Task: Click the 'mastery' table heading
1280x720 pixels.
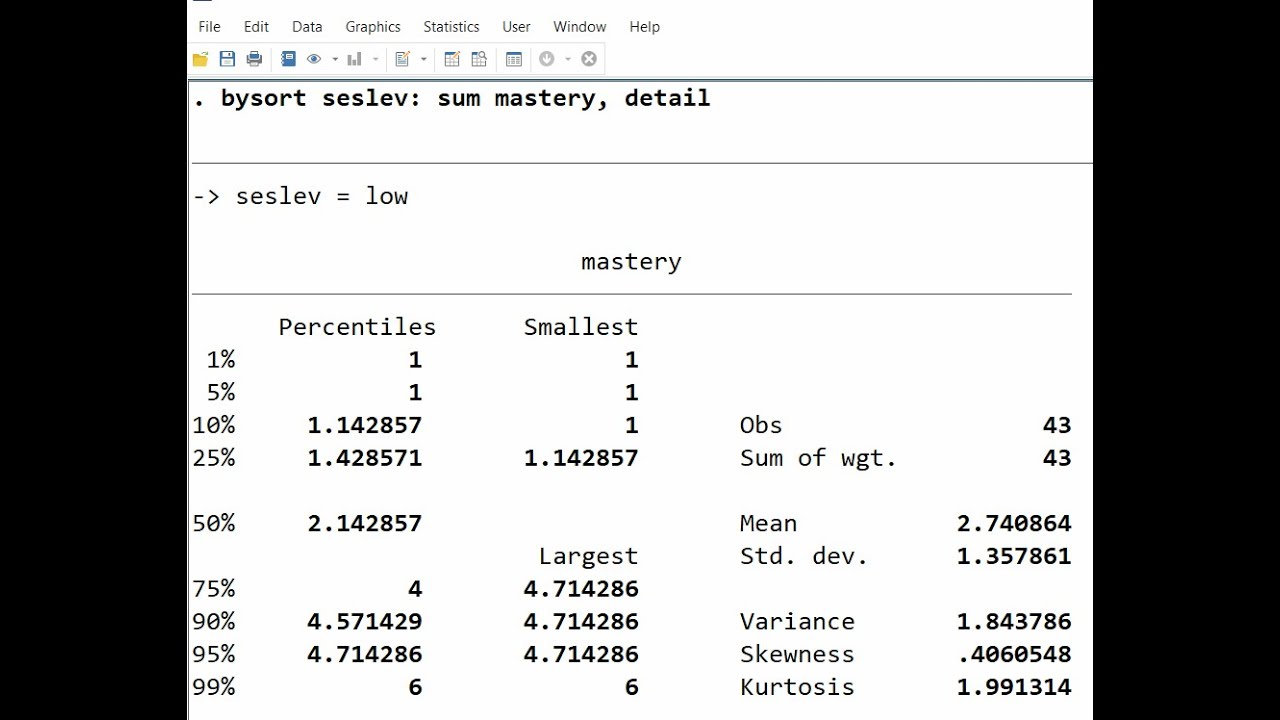Action: point(631,262)
